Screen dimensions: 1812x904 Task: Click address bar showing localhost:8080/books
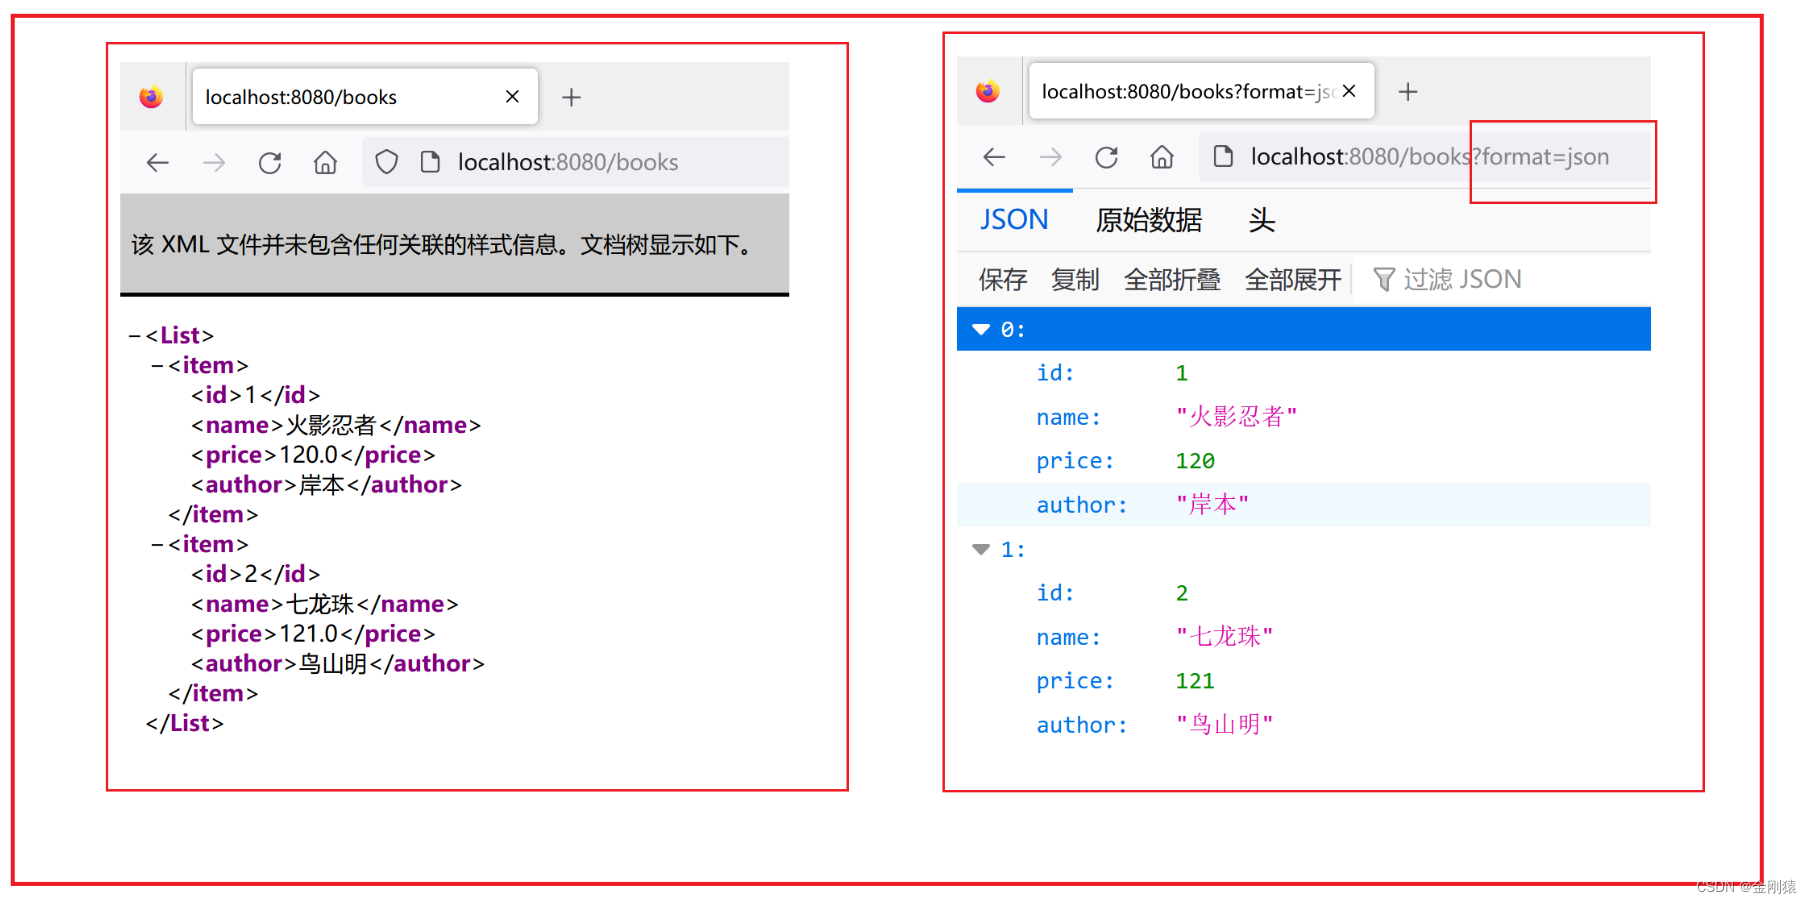576,162
